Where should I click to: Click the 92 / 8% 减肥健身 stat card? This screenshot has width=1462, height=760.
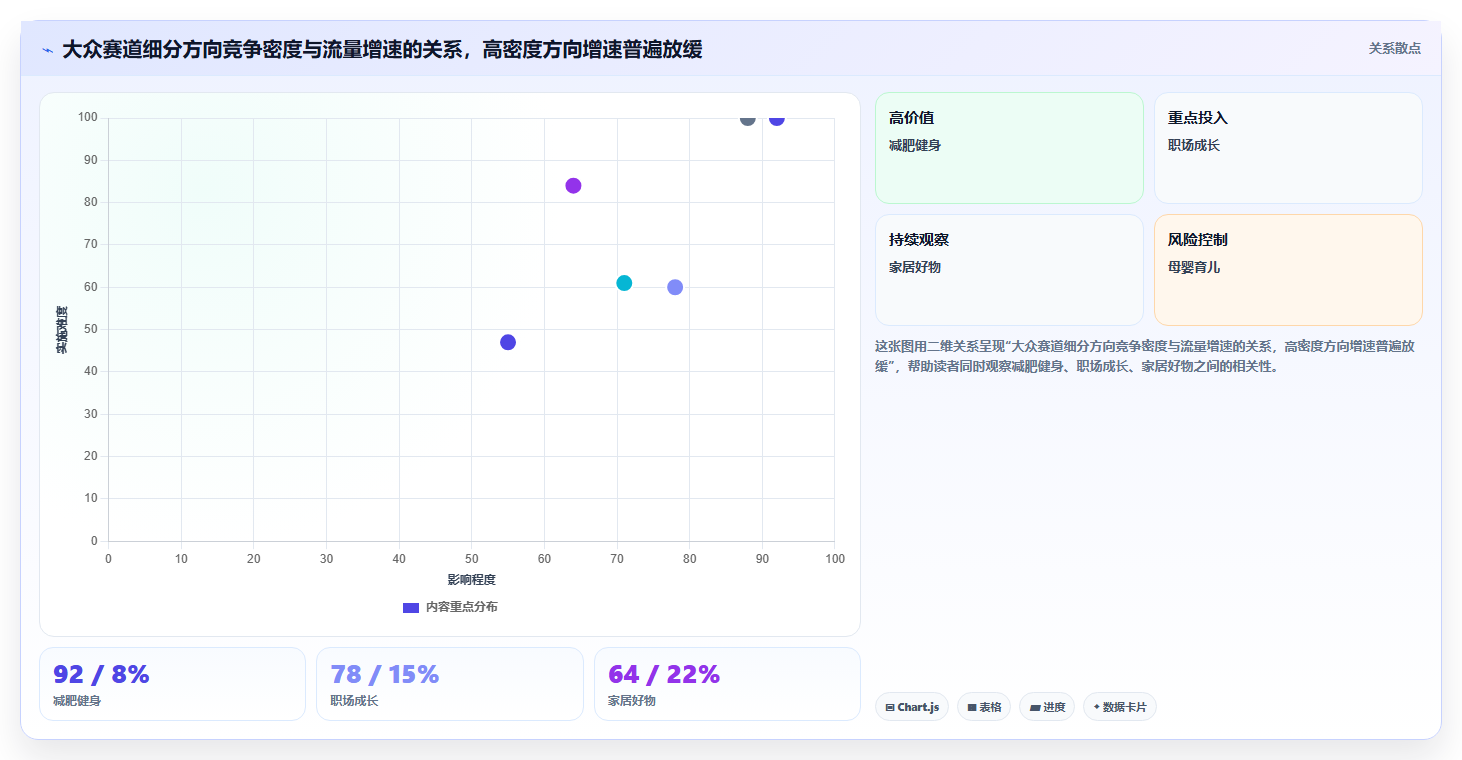point(172,684)
